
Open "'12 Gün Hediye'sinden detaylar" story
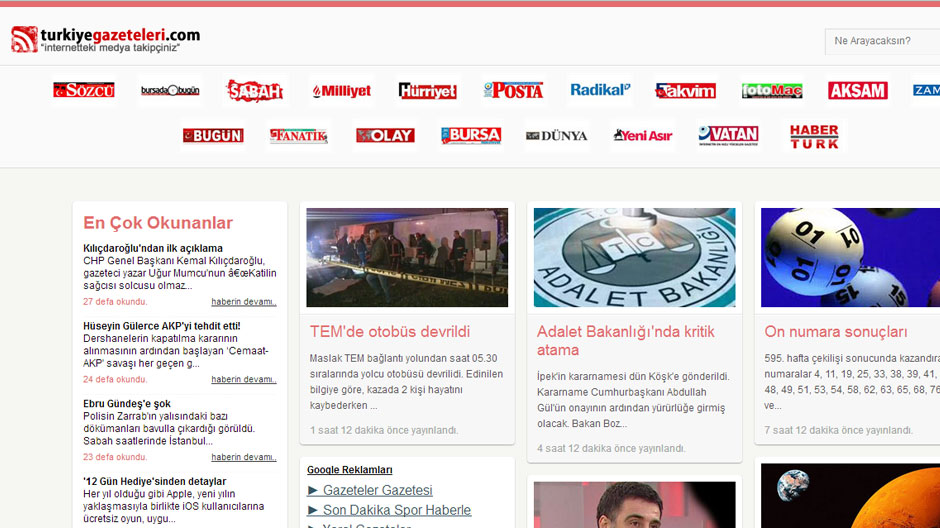[155, 481]
